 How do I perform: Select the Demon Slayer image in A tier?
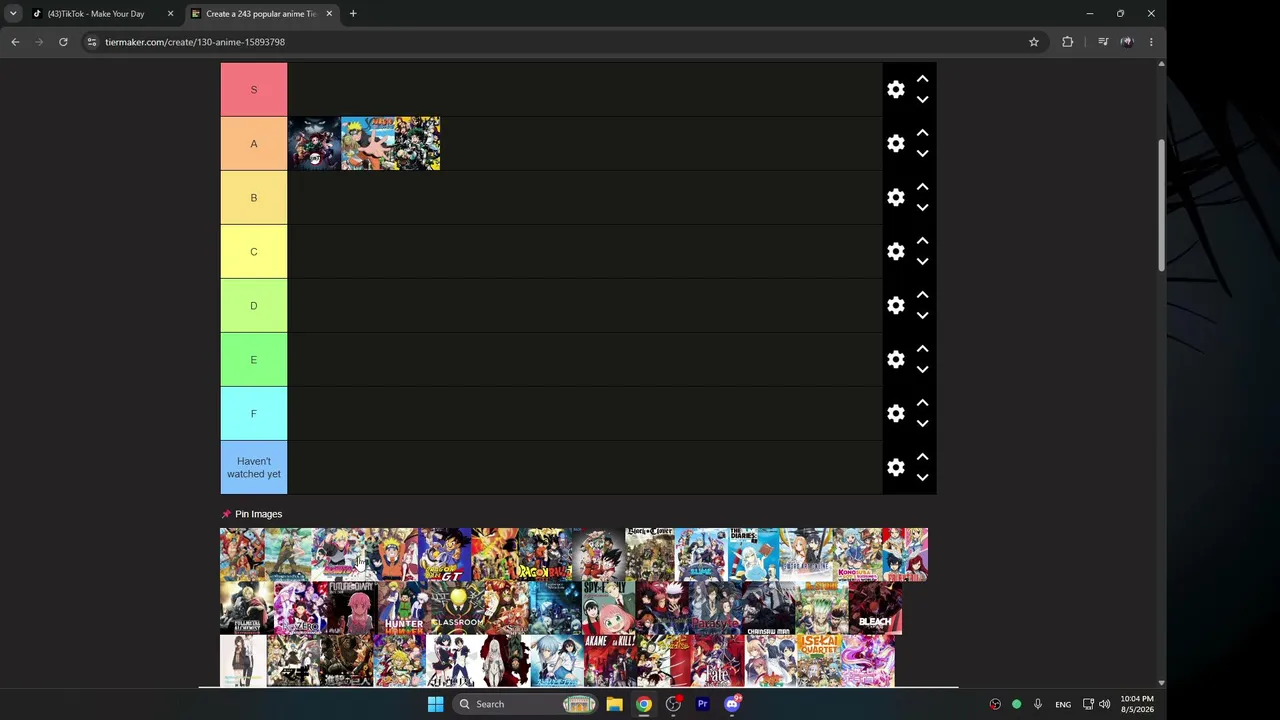coord(314,144)
